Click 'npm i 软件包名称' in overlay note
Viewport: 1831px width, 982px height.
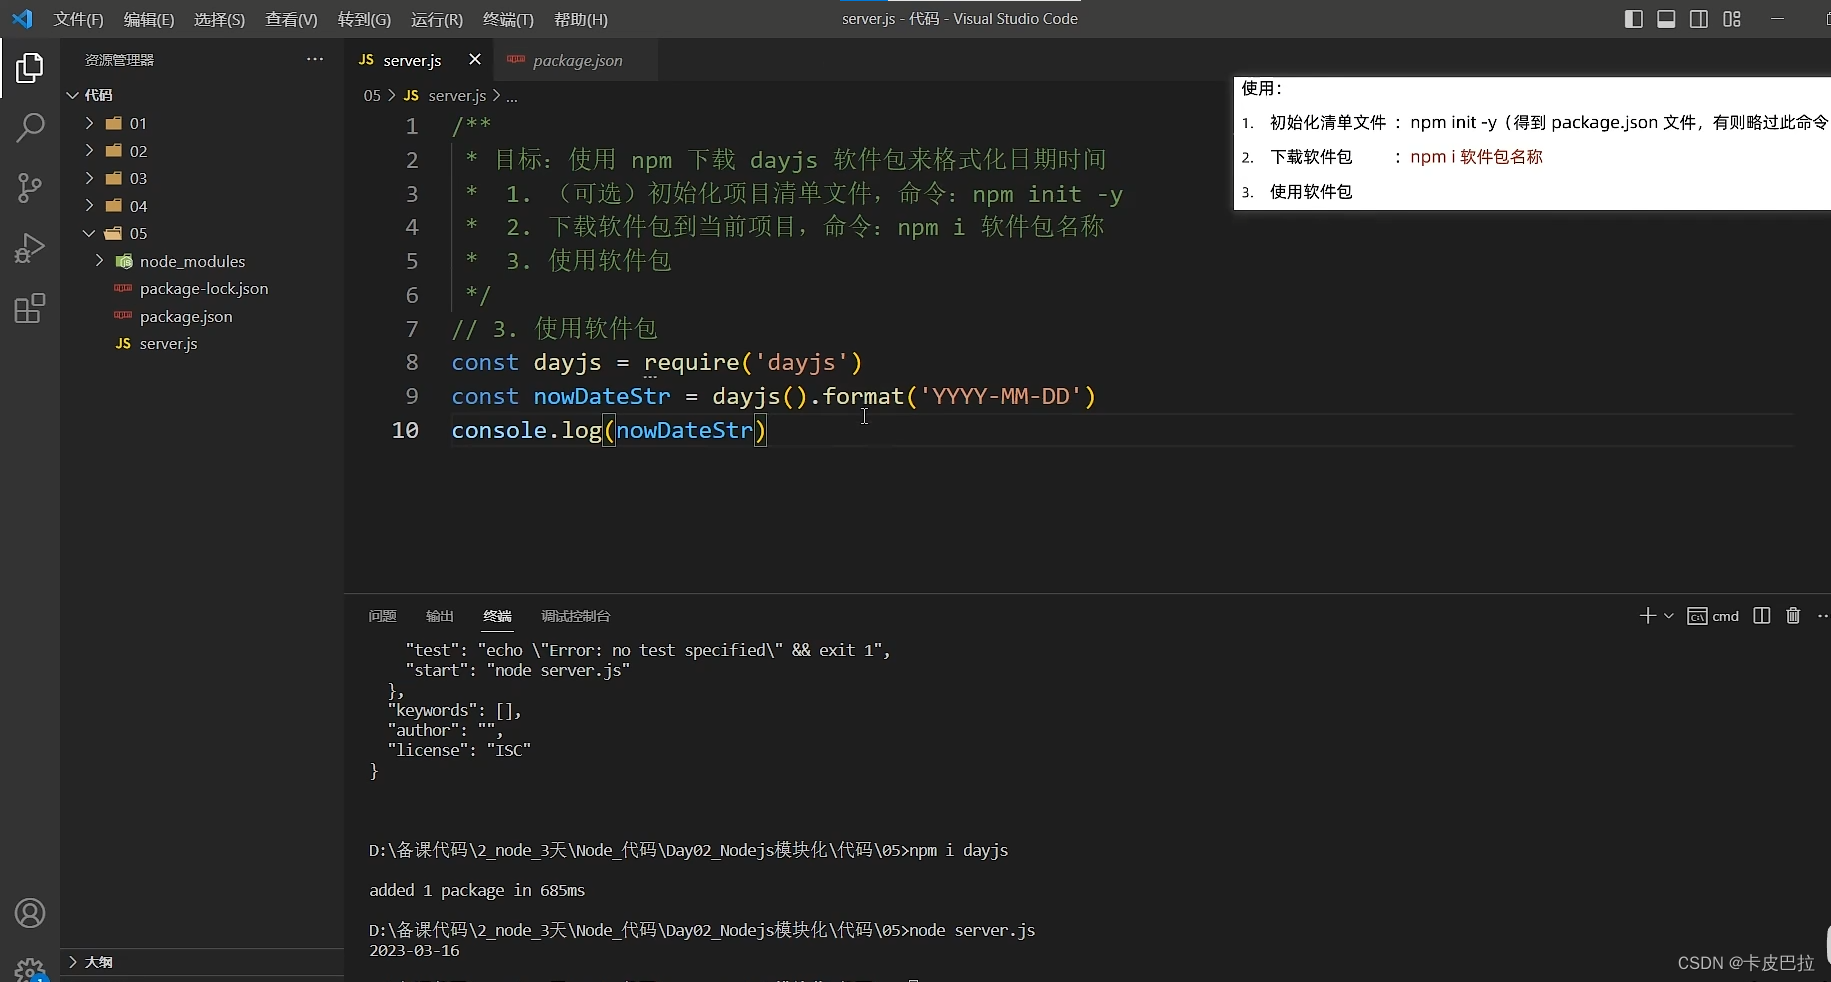coord(1476,157)
